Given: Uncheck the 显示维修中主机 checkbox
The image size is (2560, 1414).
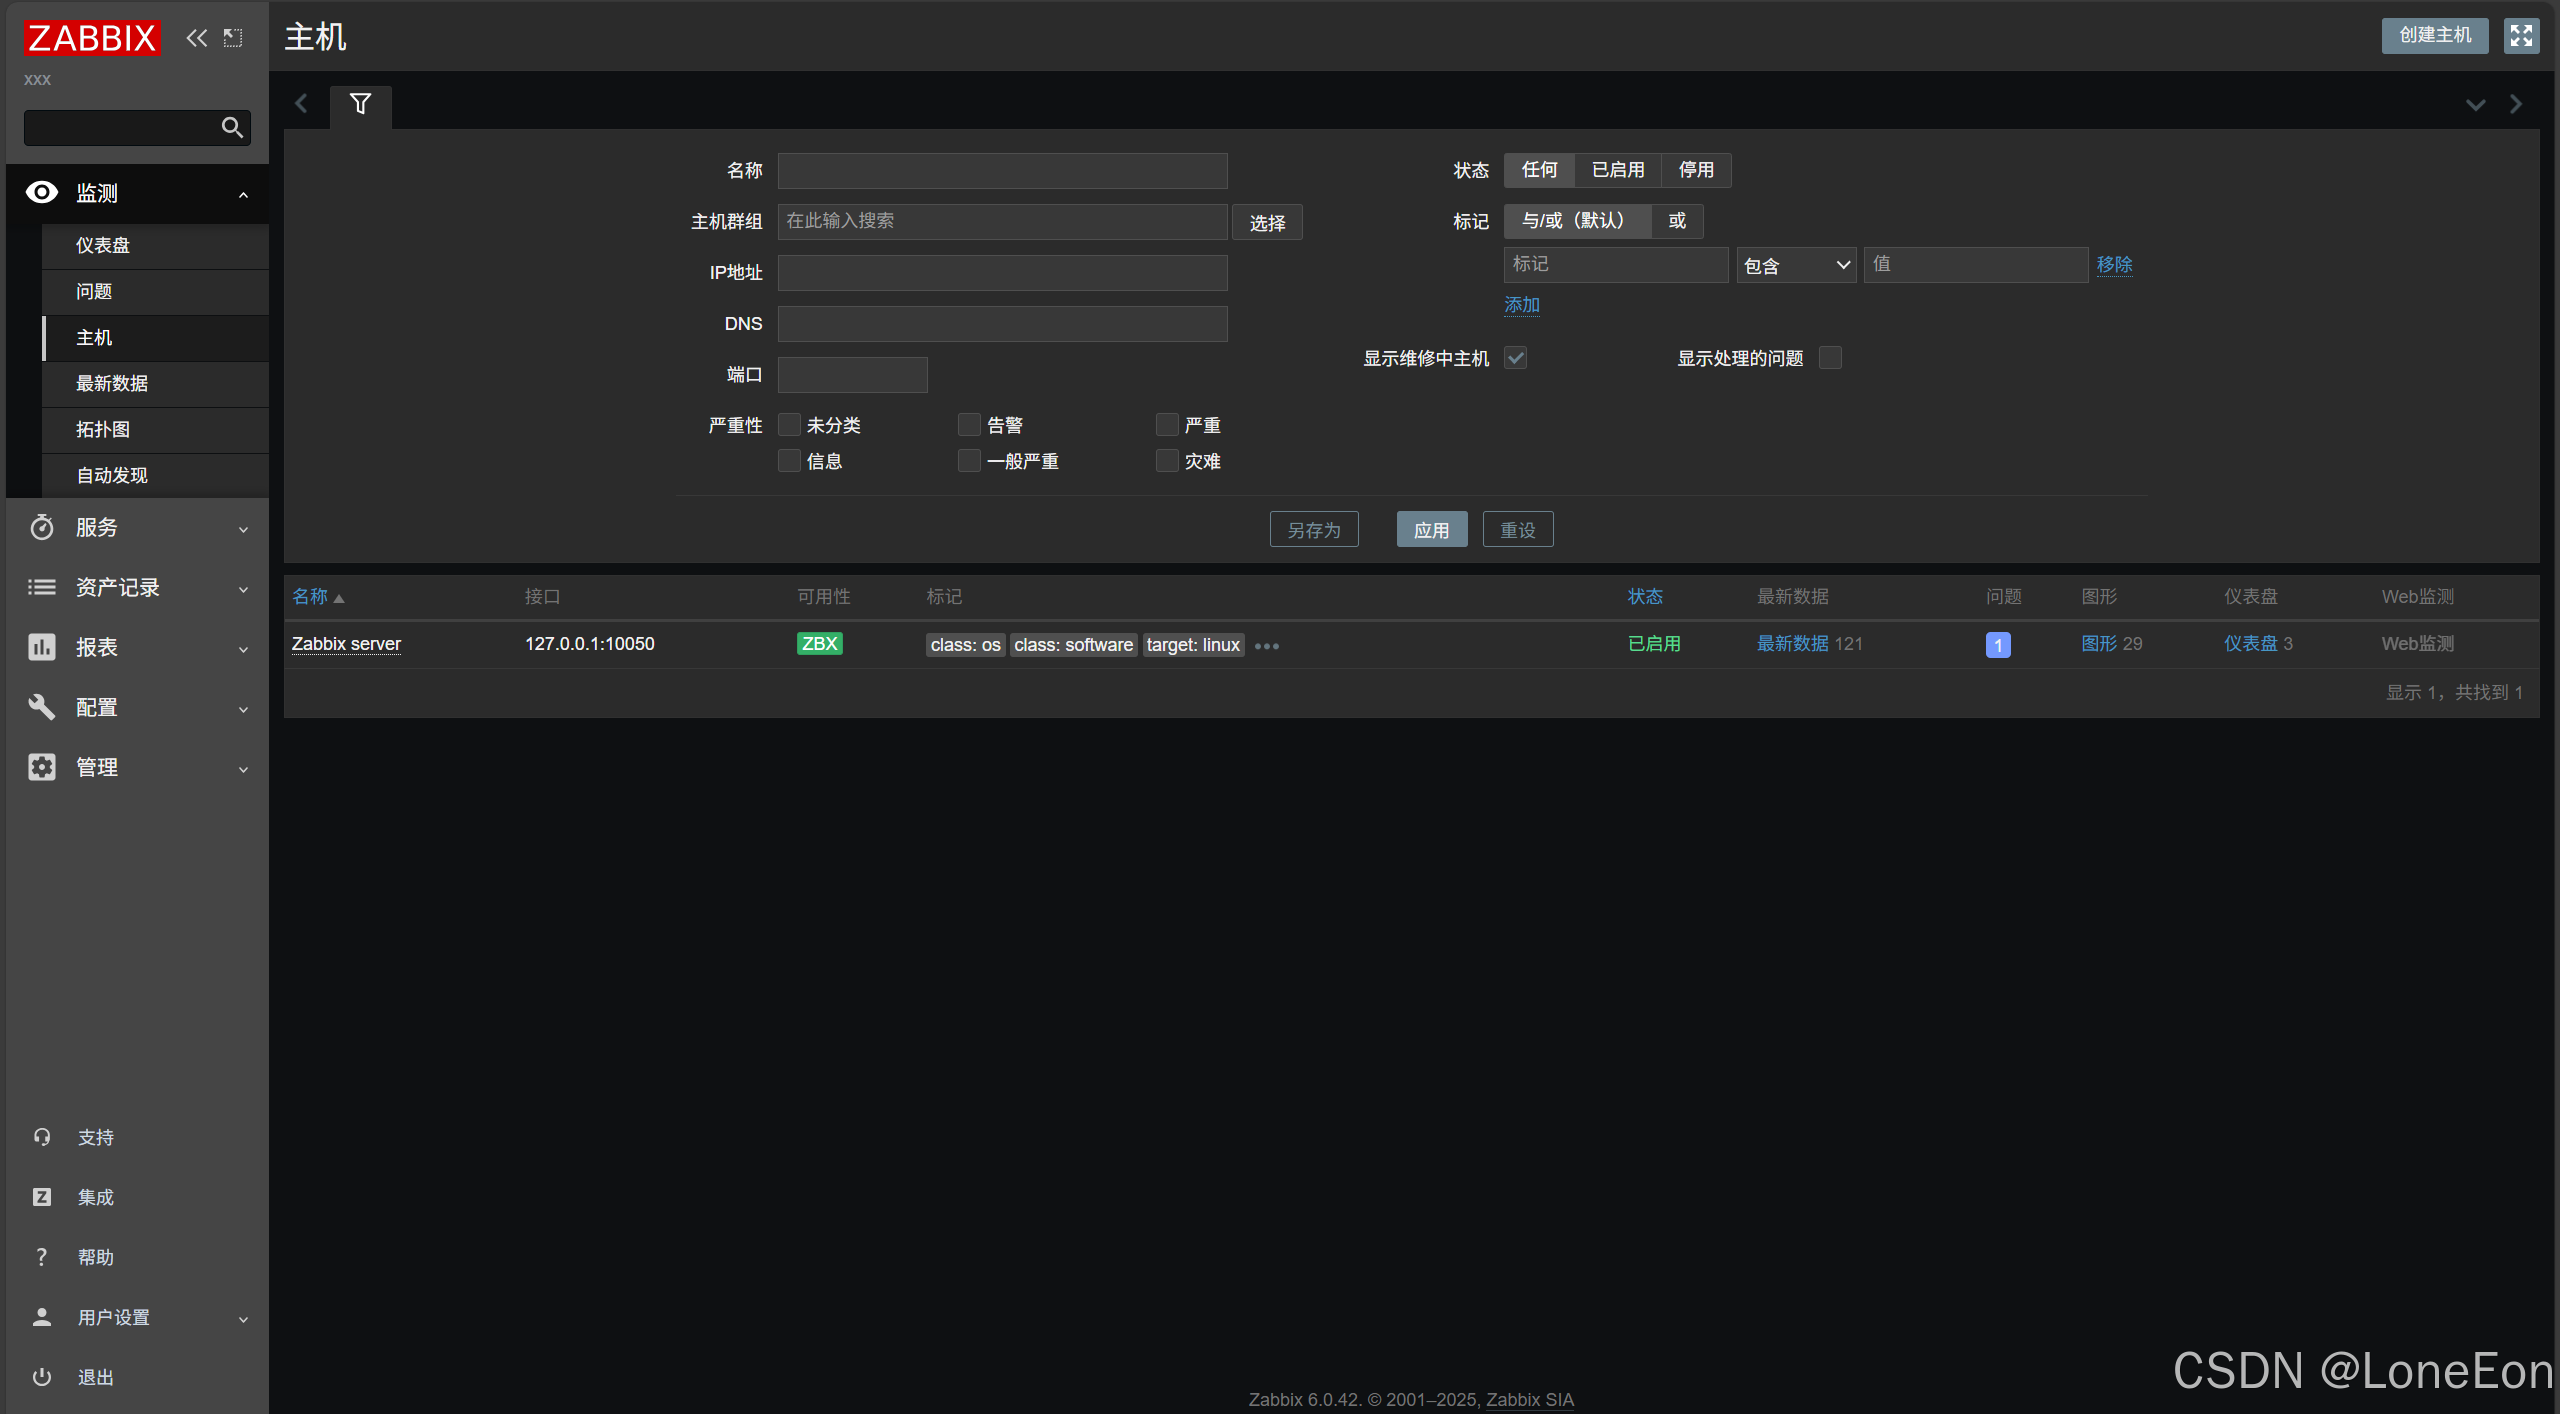Looking at the screenshot, I should pyautogui.click(x=1515, y=358).
